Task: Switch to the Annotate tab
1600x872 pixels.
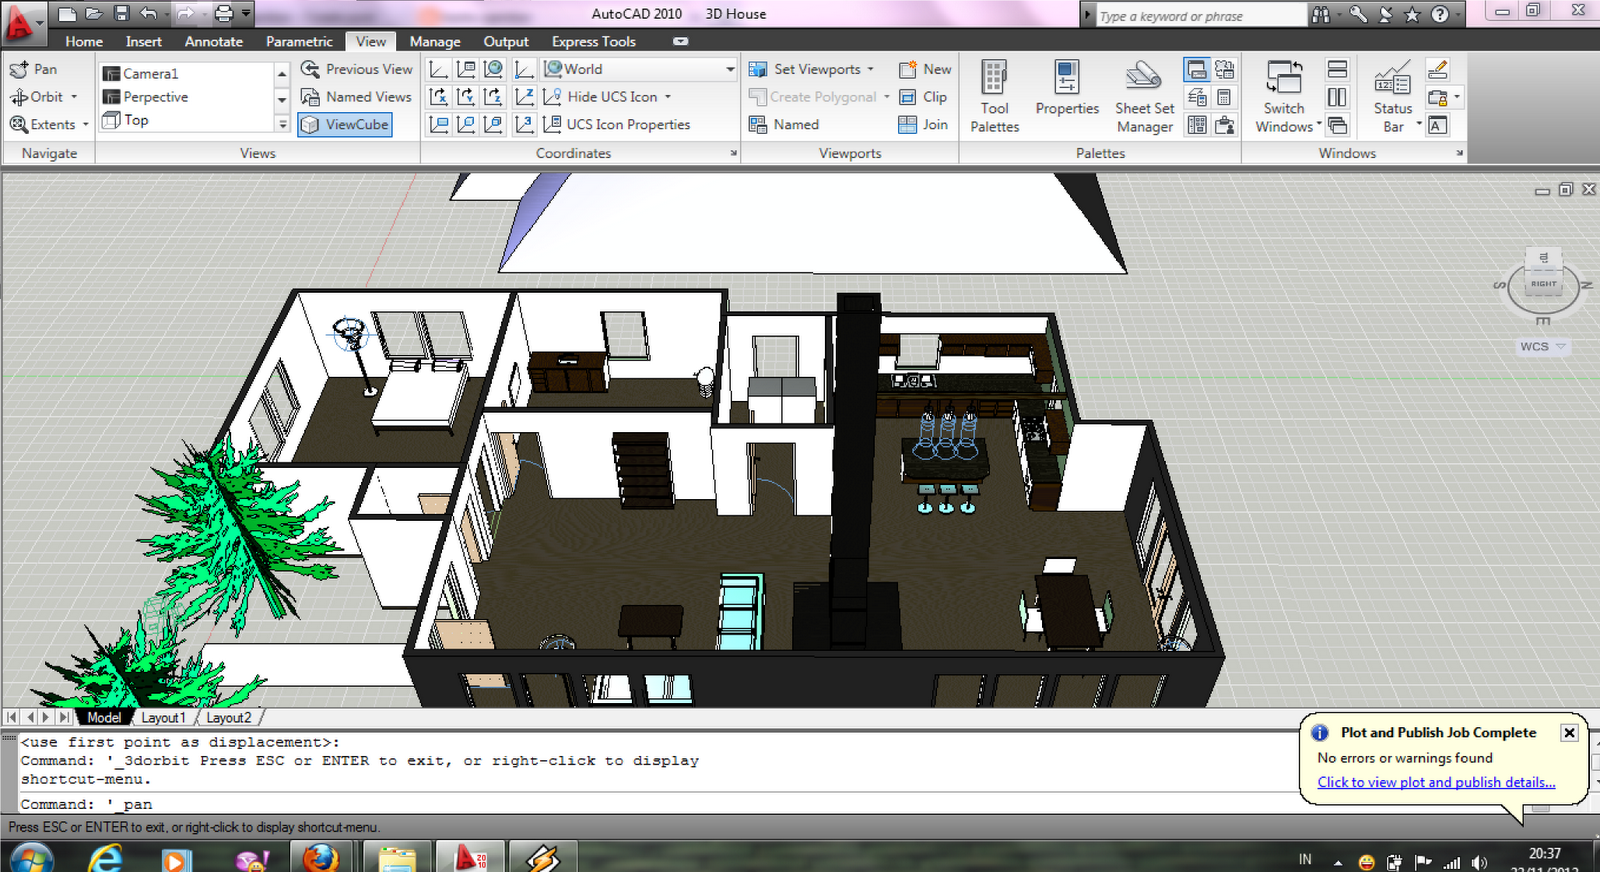Action: [x=214, y=41]
